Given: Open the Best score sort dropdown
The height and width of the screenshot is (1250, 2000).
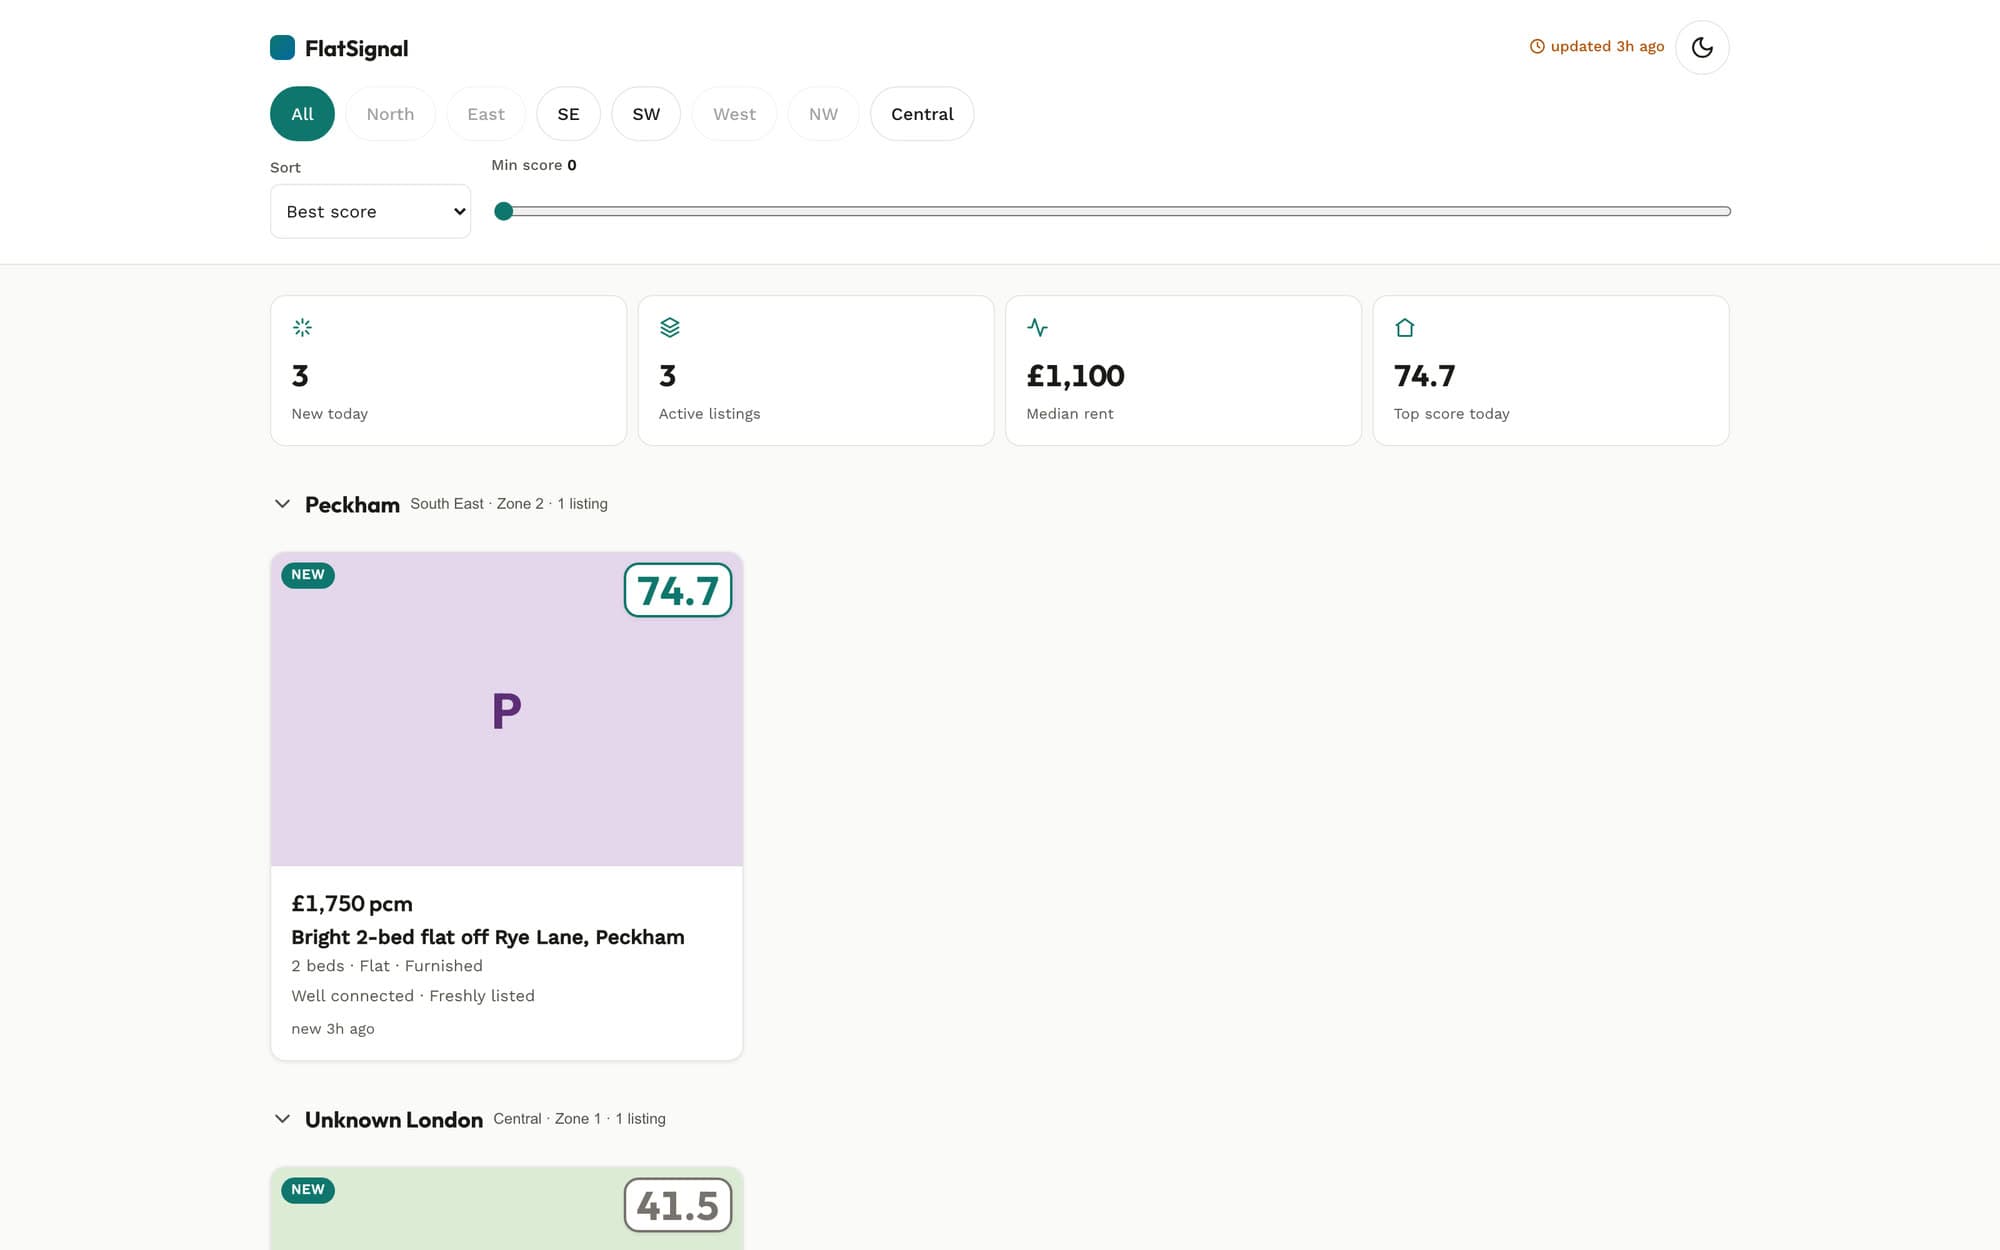Looking at the screenshot, I should tap(370, 211).
